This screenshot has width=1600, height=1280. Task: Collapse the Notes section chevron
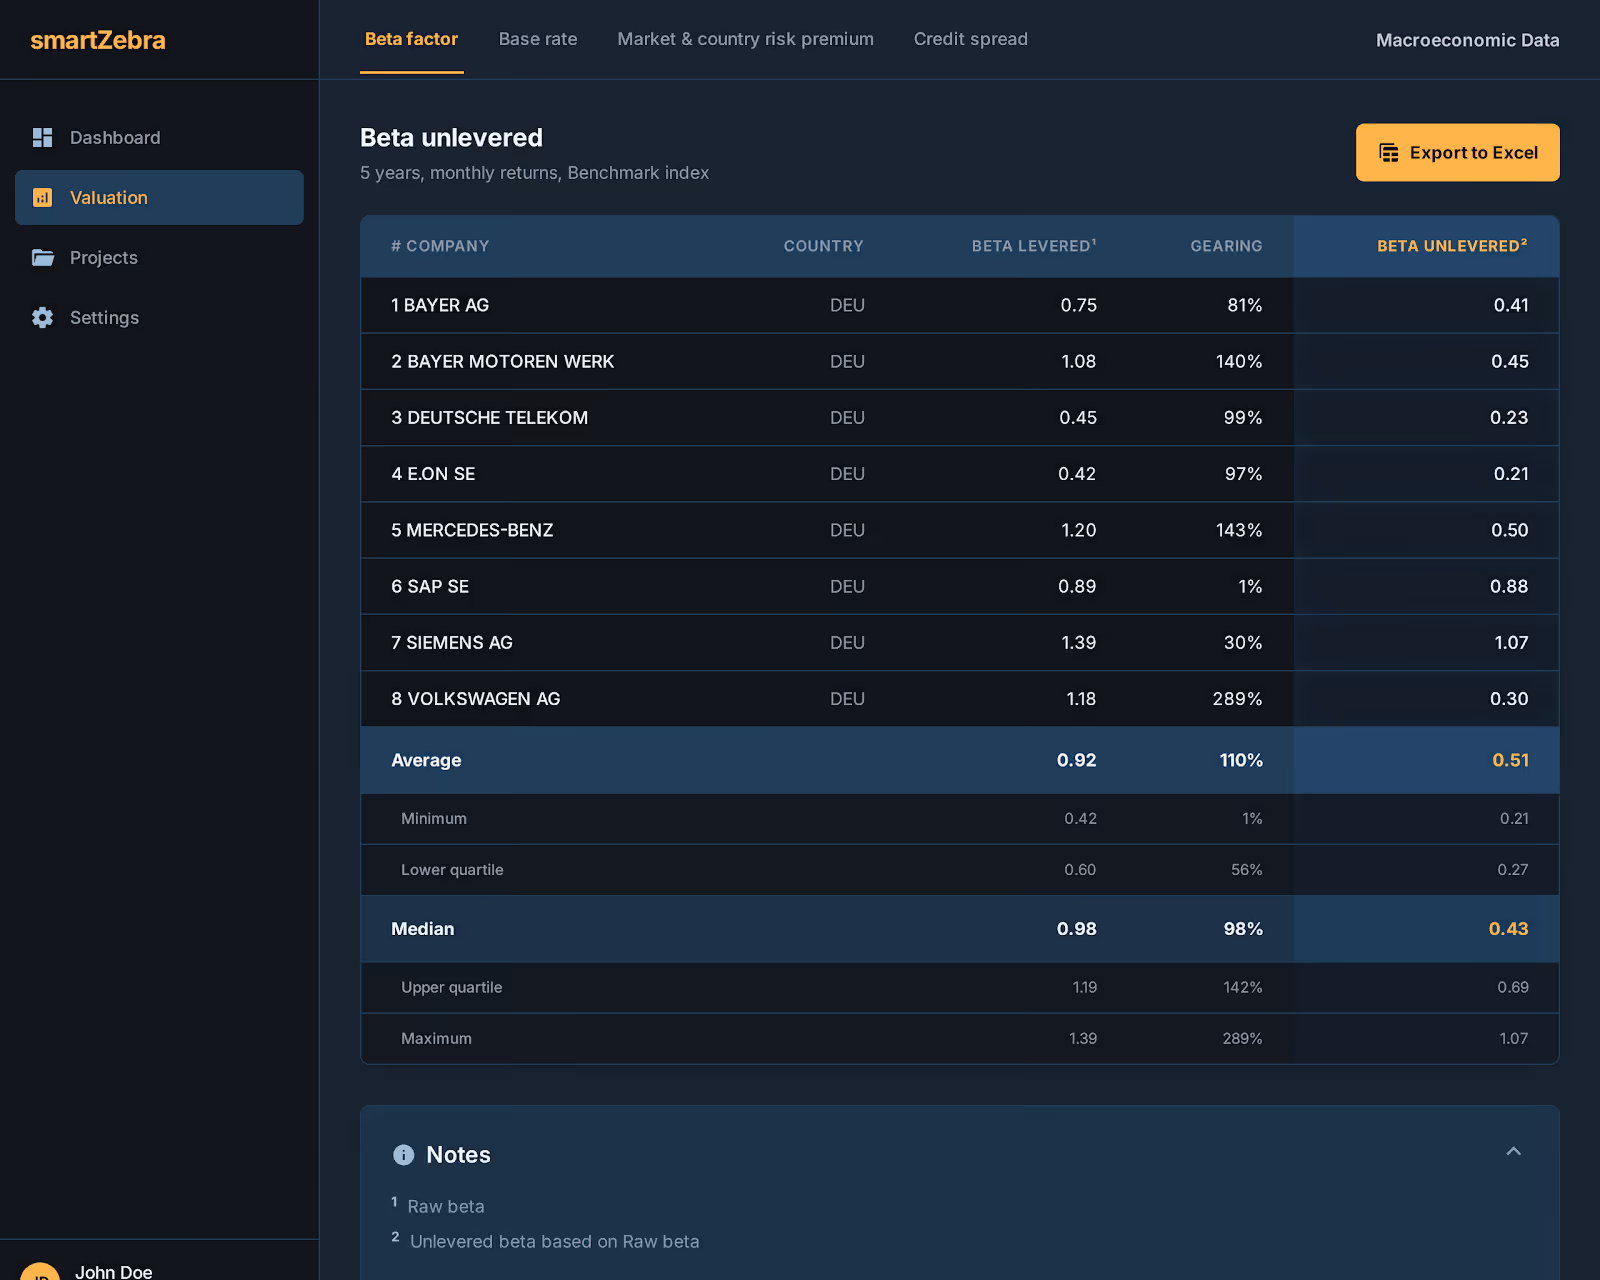pos(1513,1151)
